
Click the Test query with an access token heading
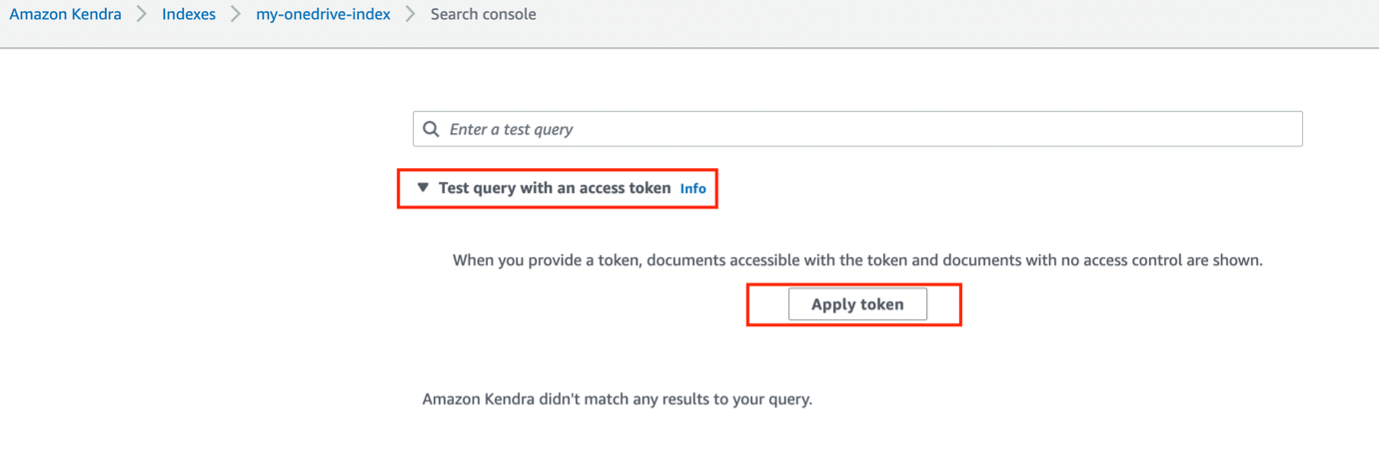click(x=554, y=188)
